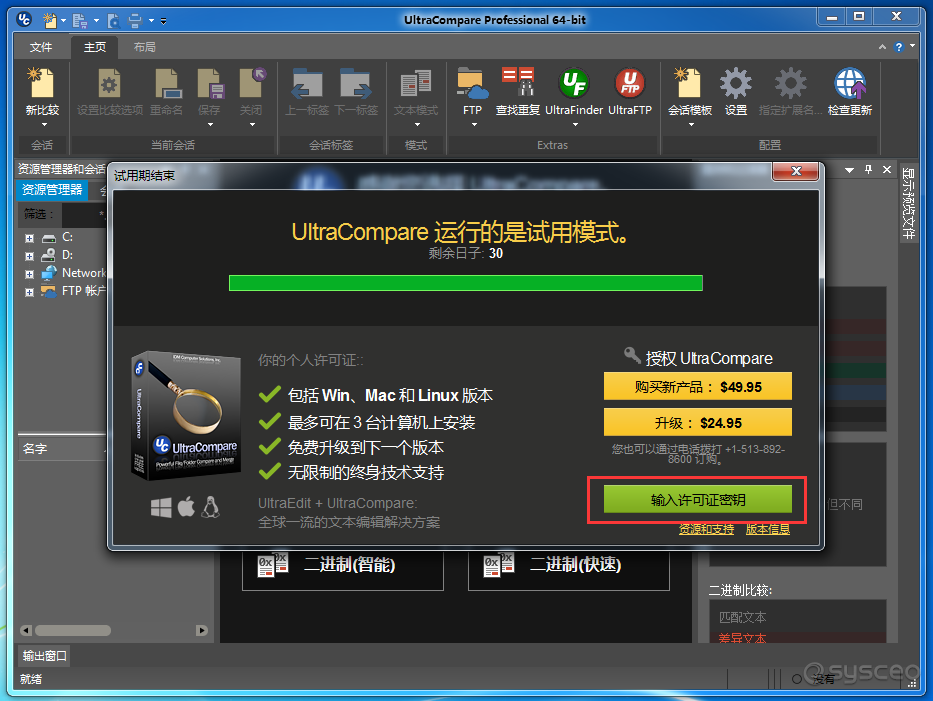Viewport: 933px width, 701px height.
Task: Expand the C: drive tree node
Action: click(x=29, y=238)
